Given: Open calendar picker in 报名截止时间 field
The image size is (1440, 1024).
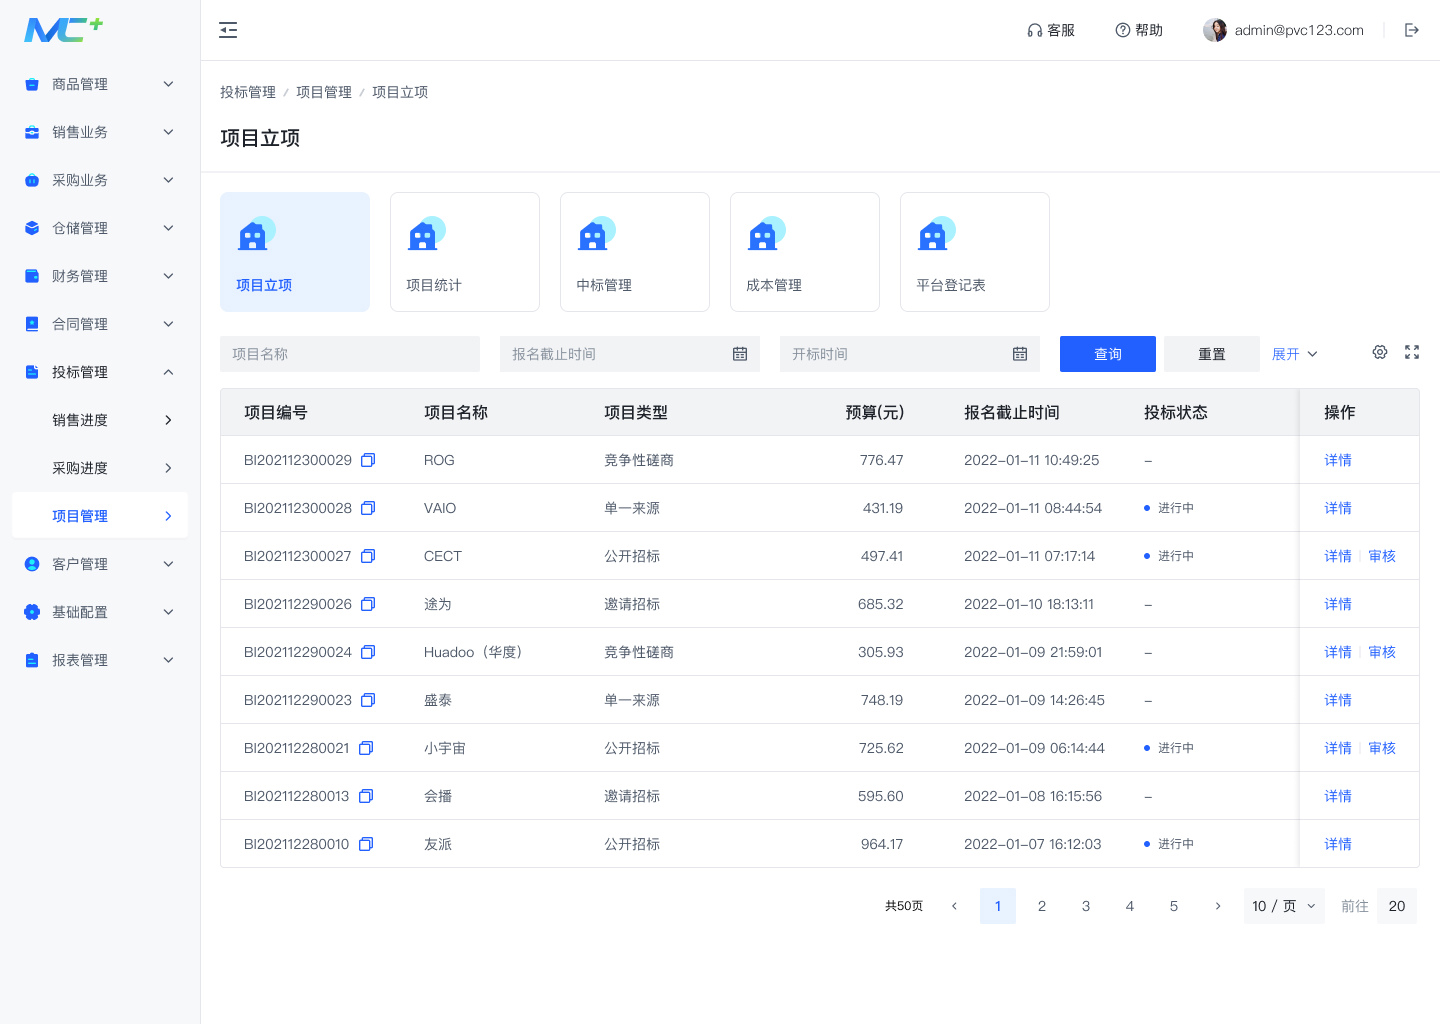Looking at the screenshot, I should coord(740,354).
